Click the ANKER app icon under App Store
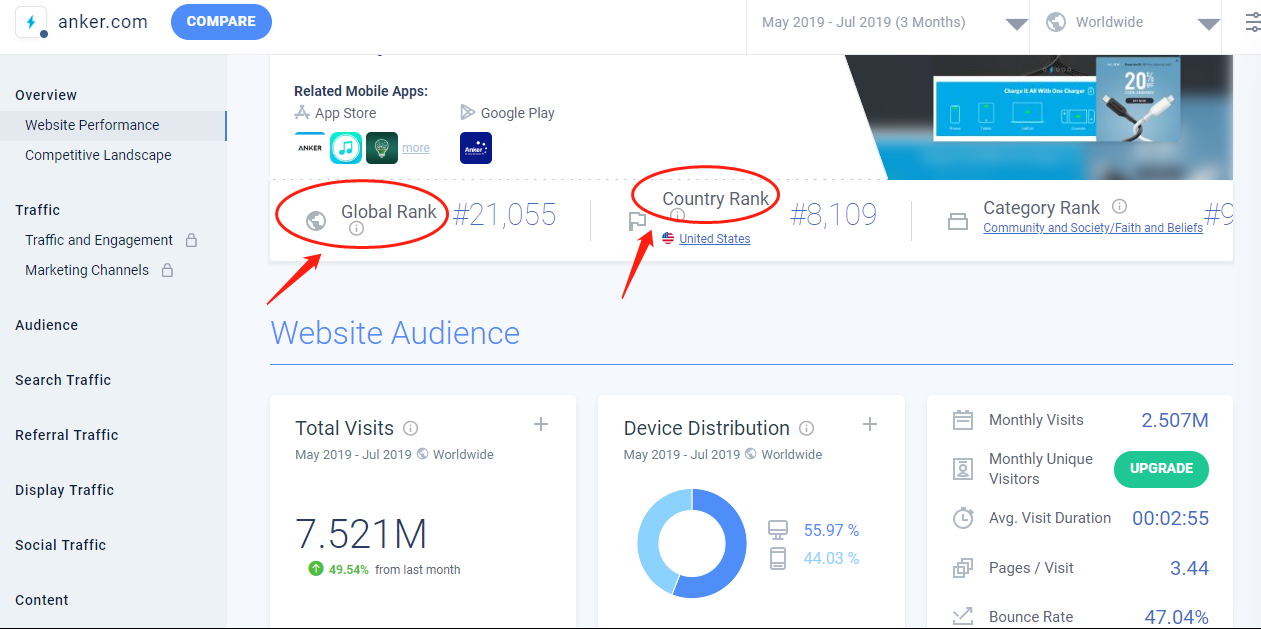The width and height of the screenshot is (1261, 629). [310, 148]
